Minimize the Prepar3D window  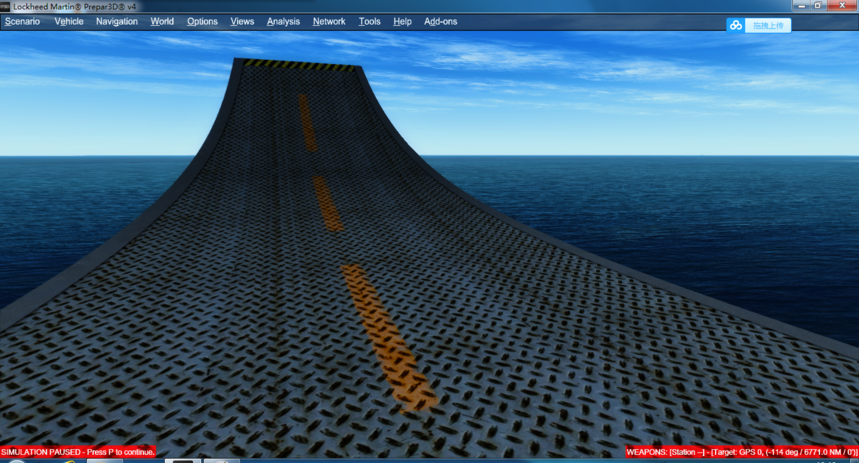click(x=802, y=5)
